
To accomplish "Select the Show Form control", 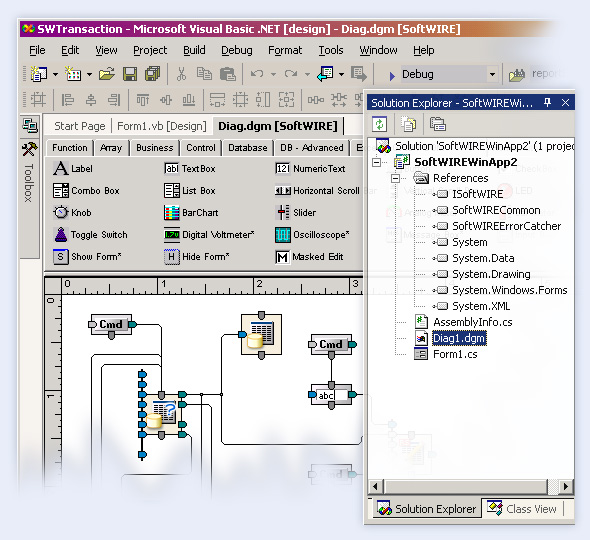I will click(x=87, y=257).
